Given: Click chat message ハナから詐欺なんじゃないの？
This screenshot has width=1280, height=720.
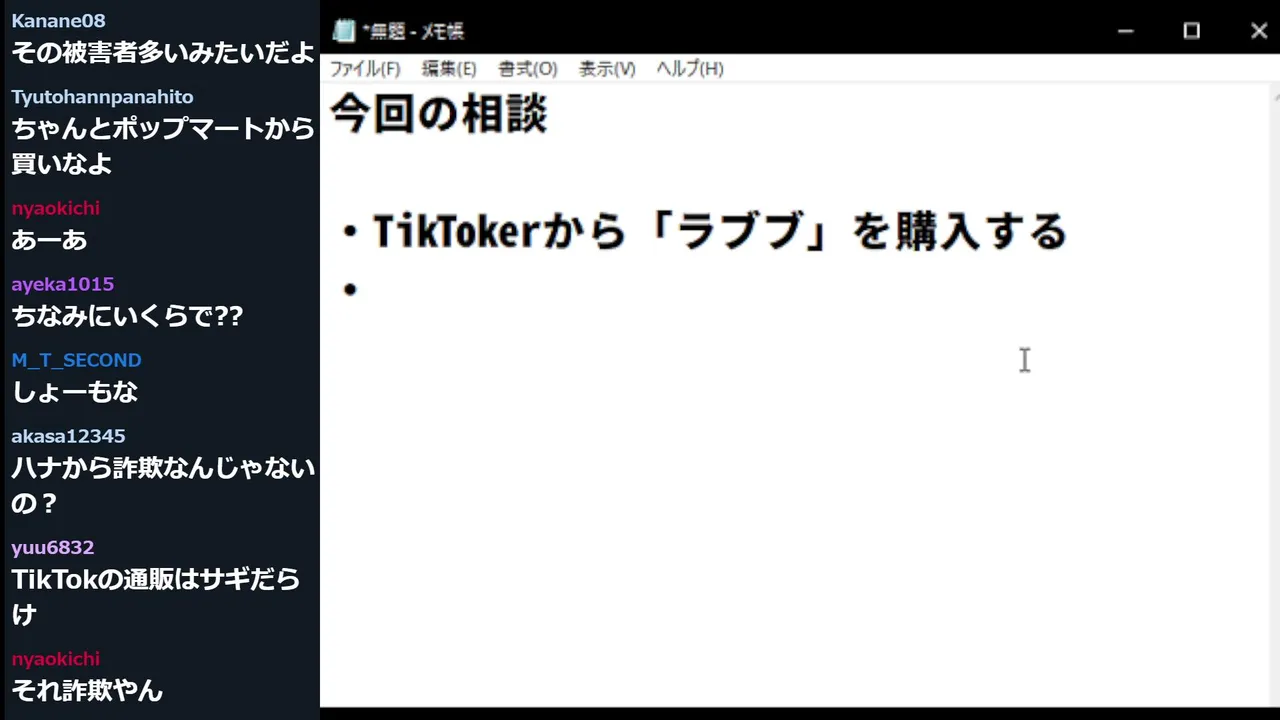Looking at the screenshot, I should click(x=163, y=485).
